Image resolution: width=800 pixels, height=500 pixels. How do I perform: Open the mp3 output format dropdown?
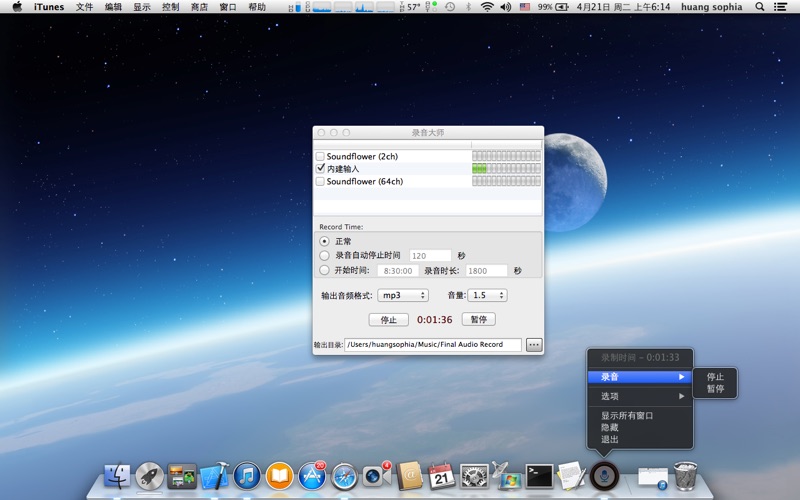pyautogui.click(x=402, y=295)
